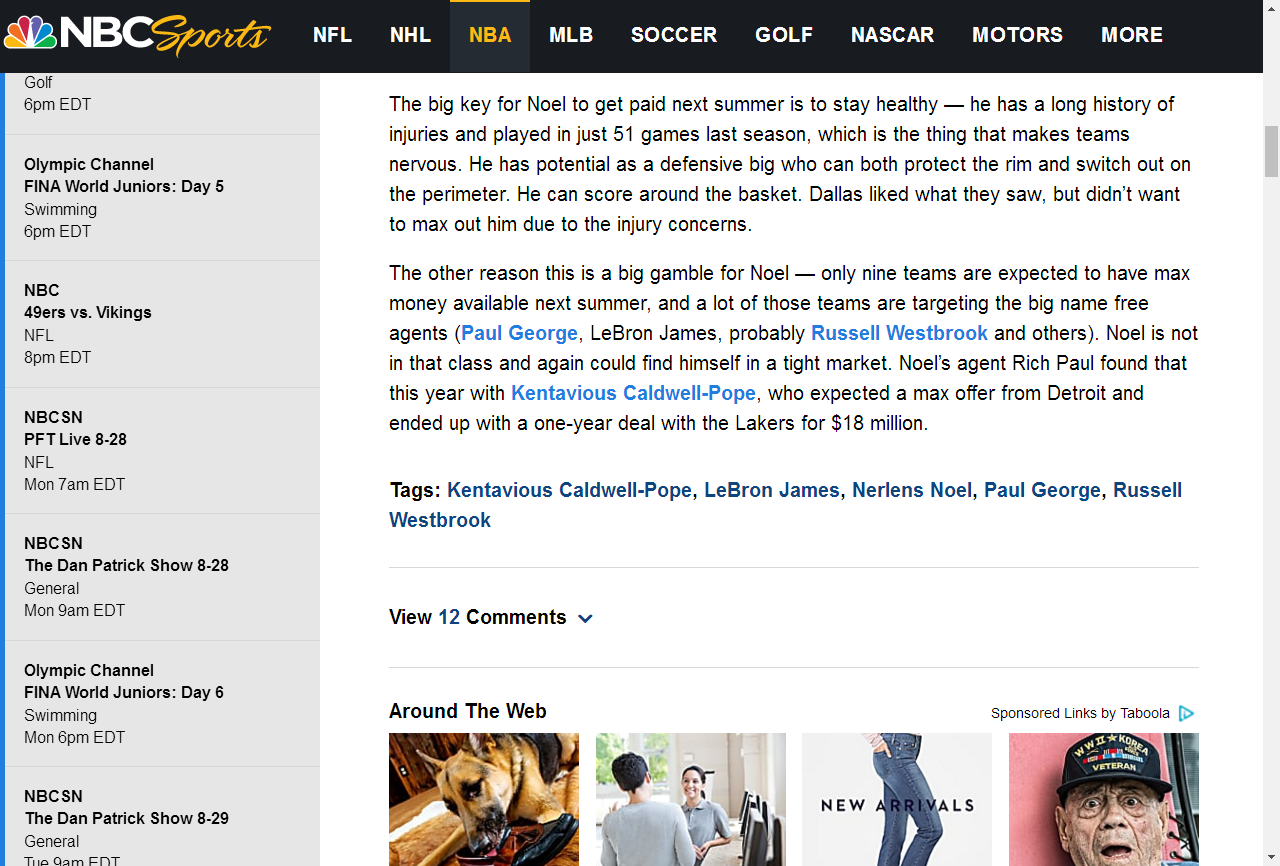Select The Dan Patrick Show 8-29 listing
1280x866 pixels.
tap(162, 817)
